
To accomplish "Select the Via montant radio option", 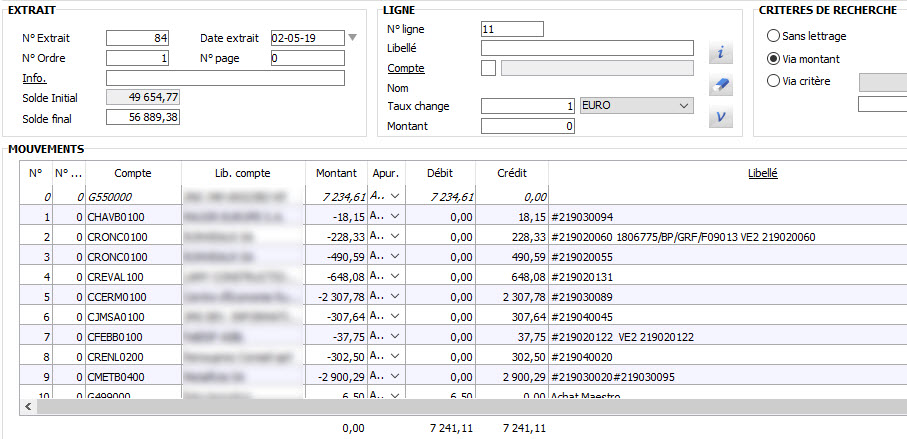I will click(773, 59).
